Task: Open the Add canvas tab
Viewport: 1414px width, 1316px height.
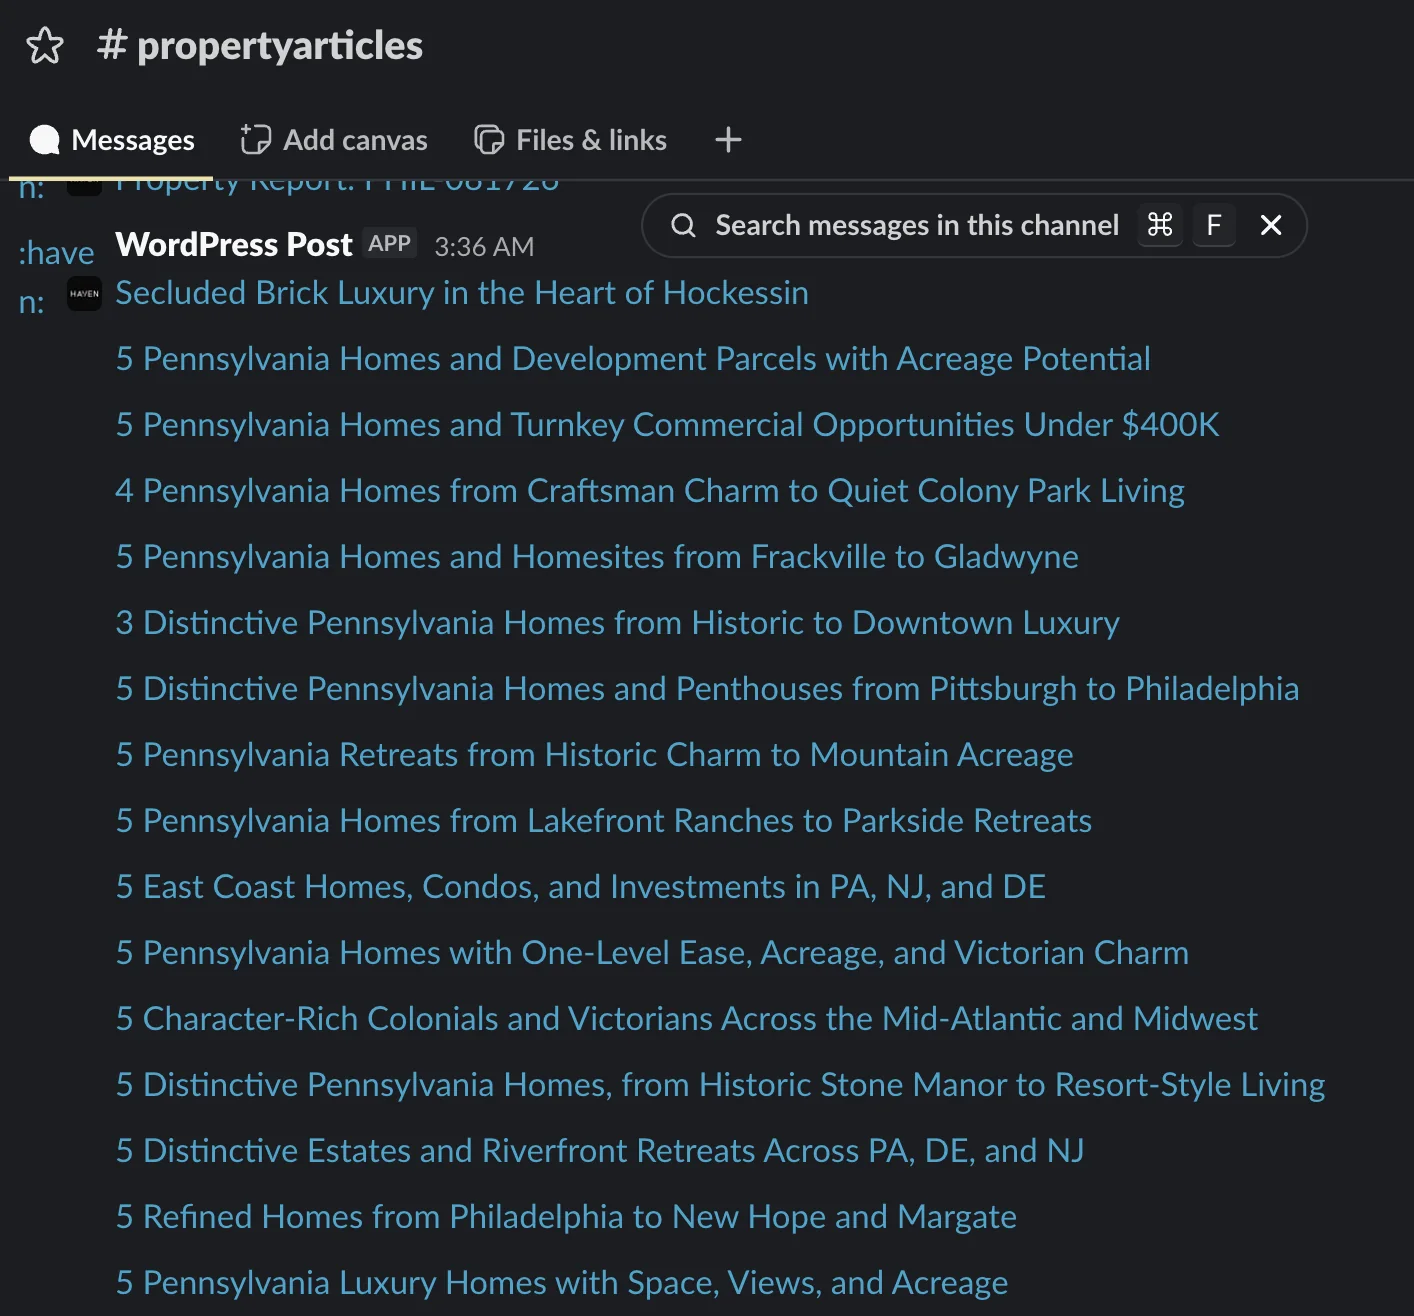Action: [334, 140]
